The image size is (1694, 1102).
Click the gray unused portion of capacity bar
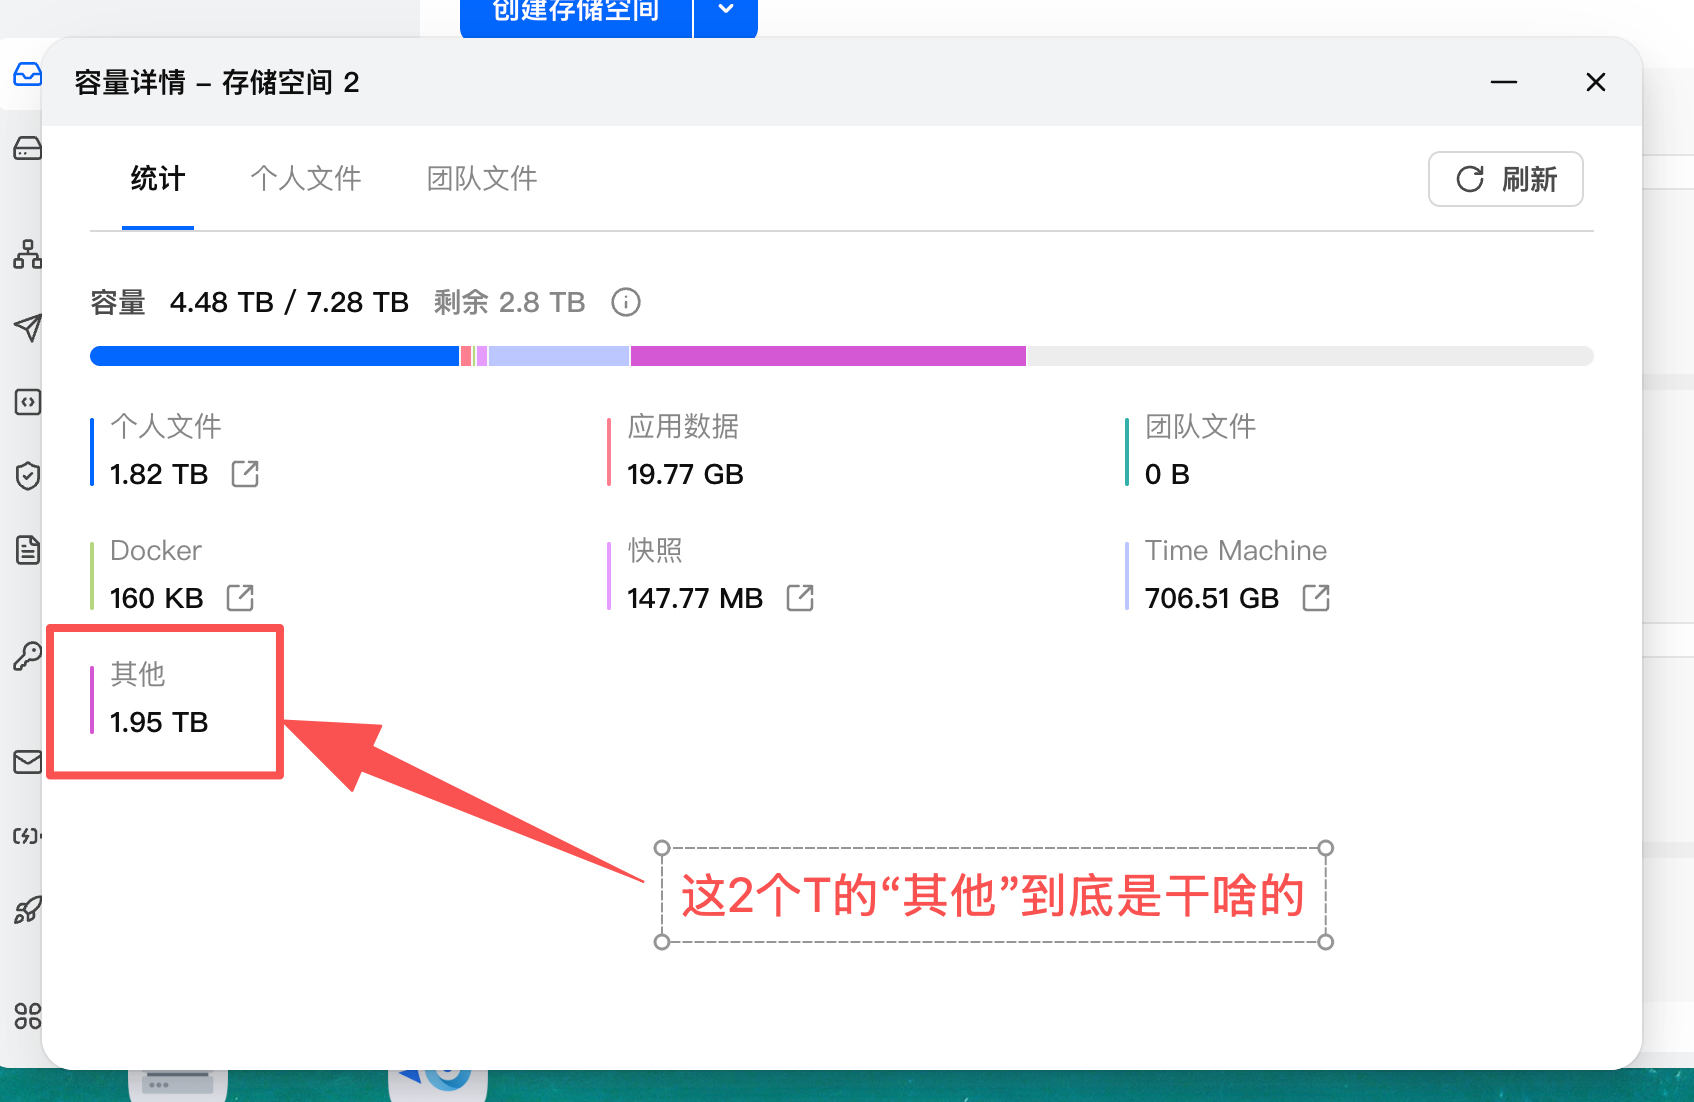point(1310,356)
